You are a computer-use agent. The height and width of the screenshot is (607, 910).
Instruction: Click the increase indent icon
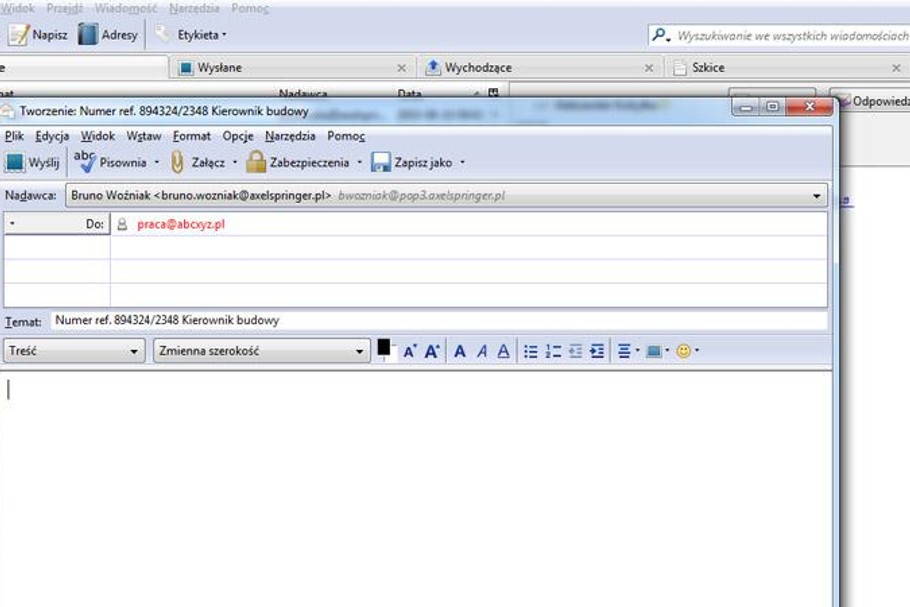(x=597, y=351)
